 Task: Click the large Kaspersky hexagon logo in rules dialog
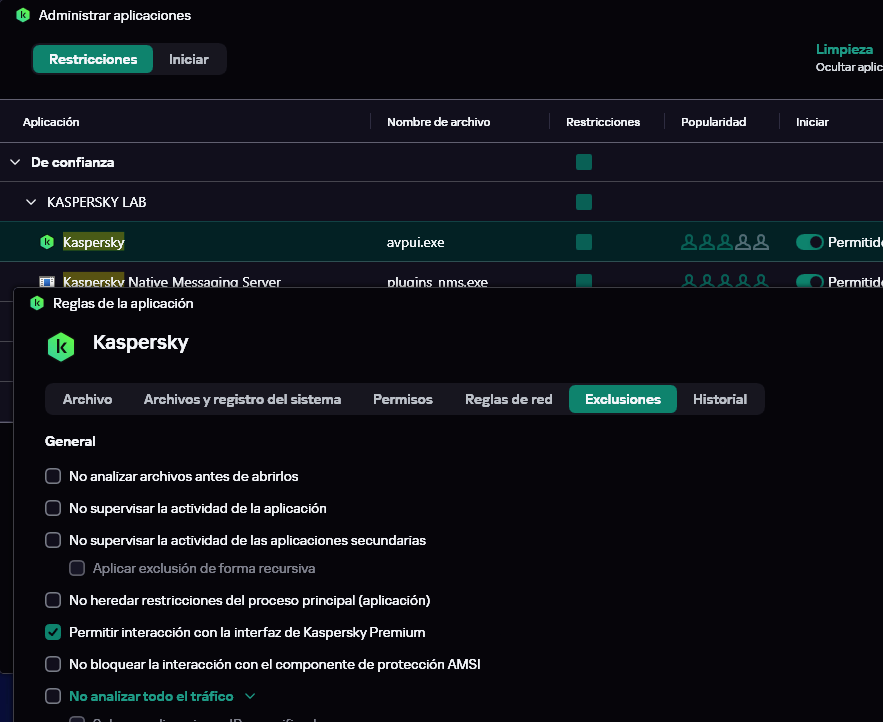pyautogui.click(x=61, y=346)
